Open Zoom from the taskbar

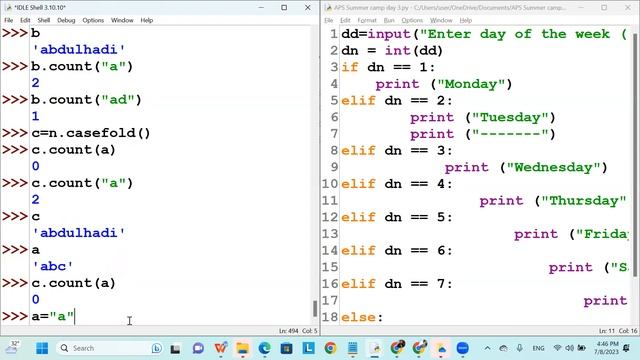click(462, 348)
